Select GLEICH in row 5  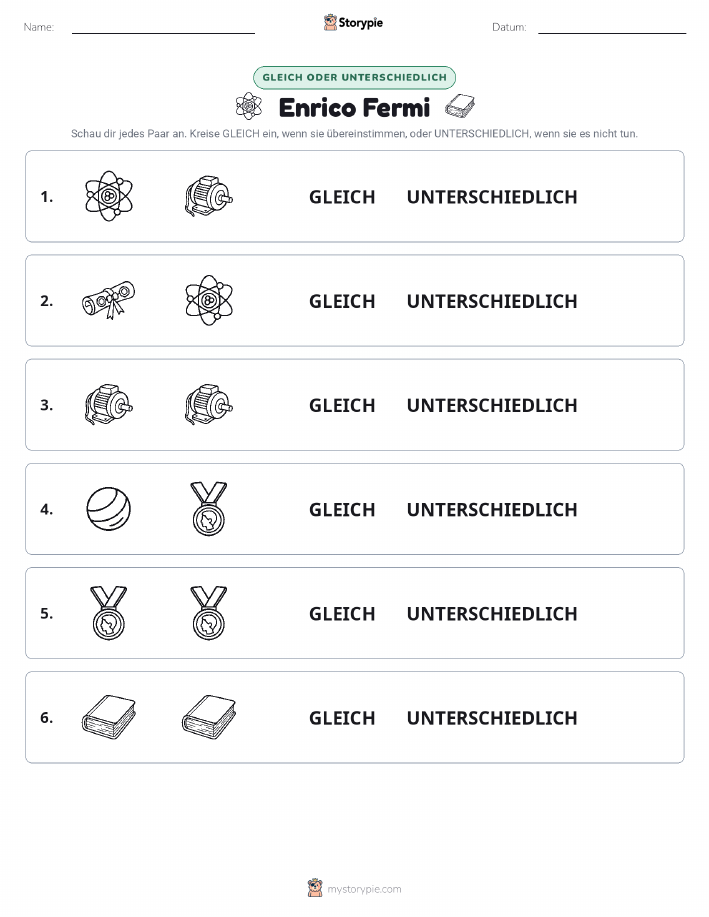[342, 613]
